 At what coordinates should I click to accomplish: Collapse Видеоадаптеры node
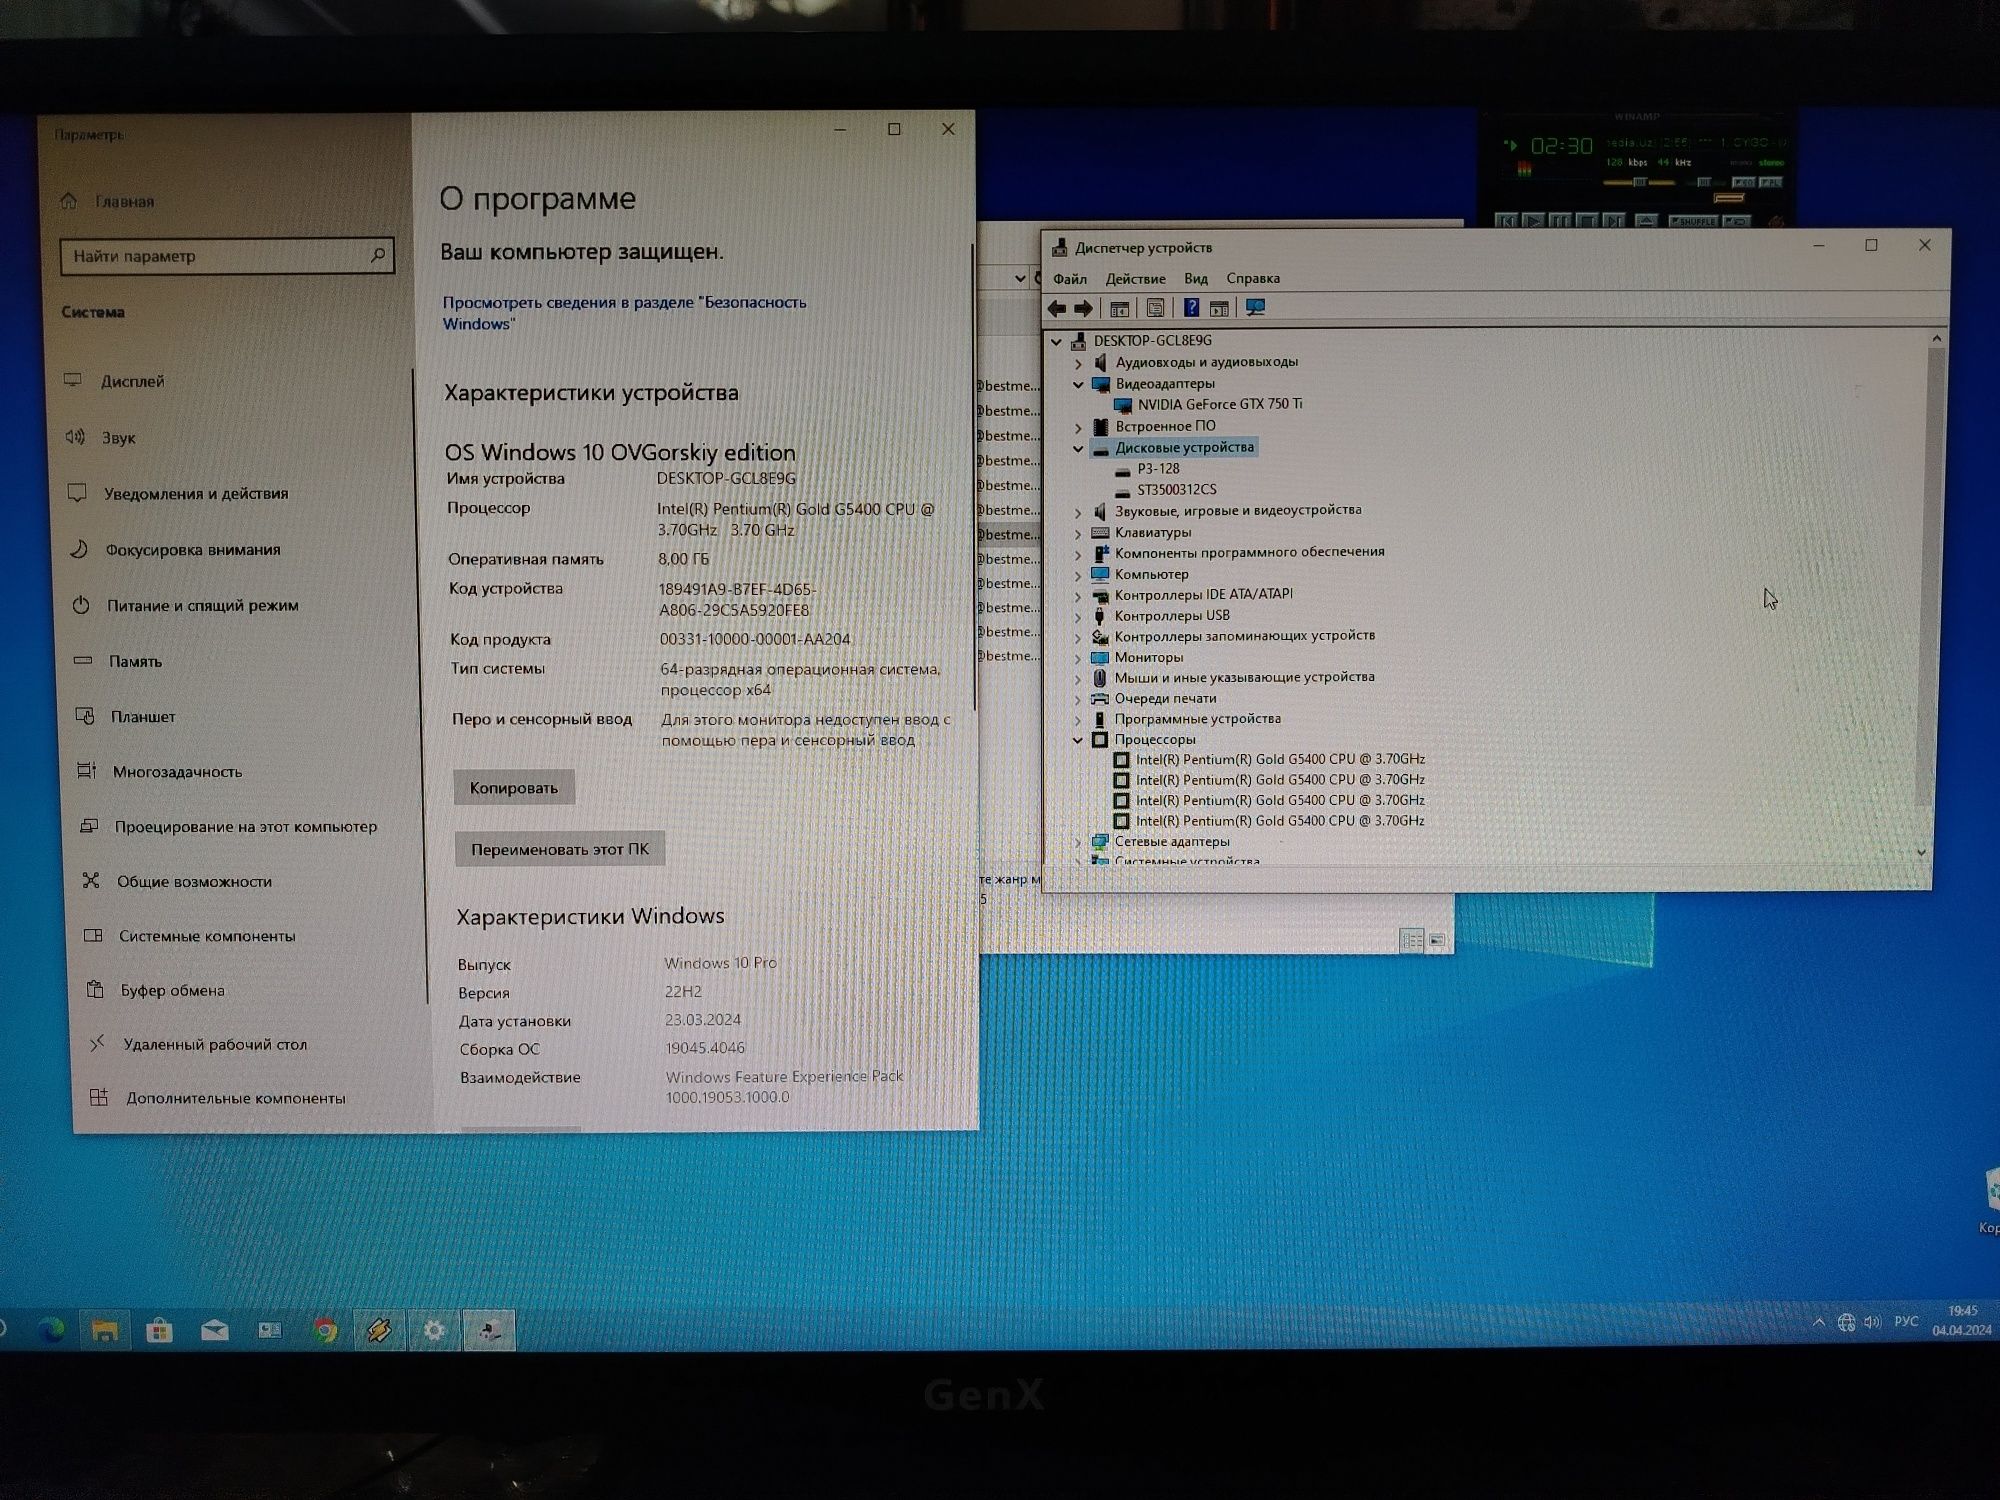click(x=1078, y=384)
